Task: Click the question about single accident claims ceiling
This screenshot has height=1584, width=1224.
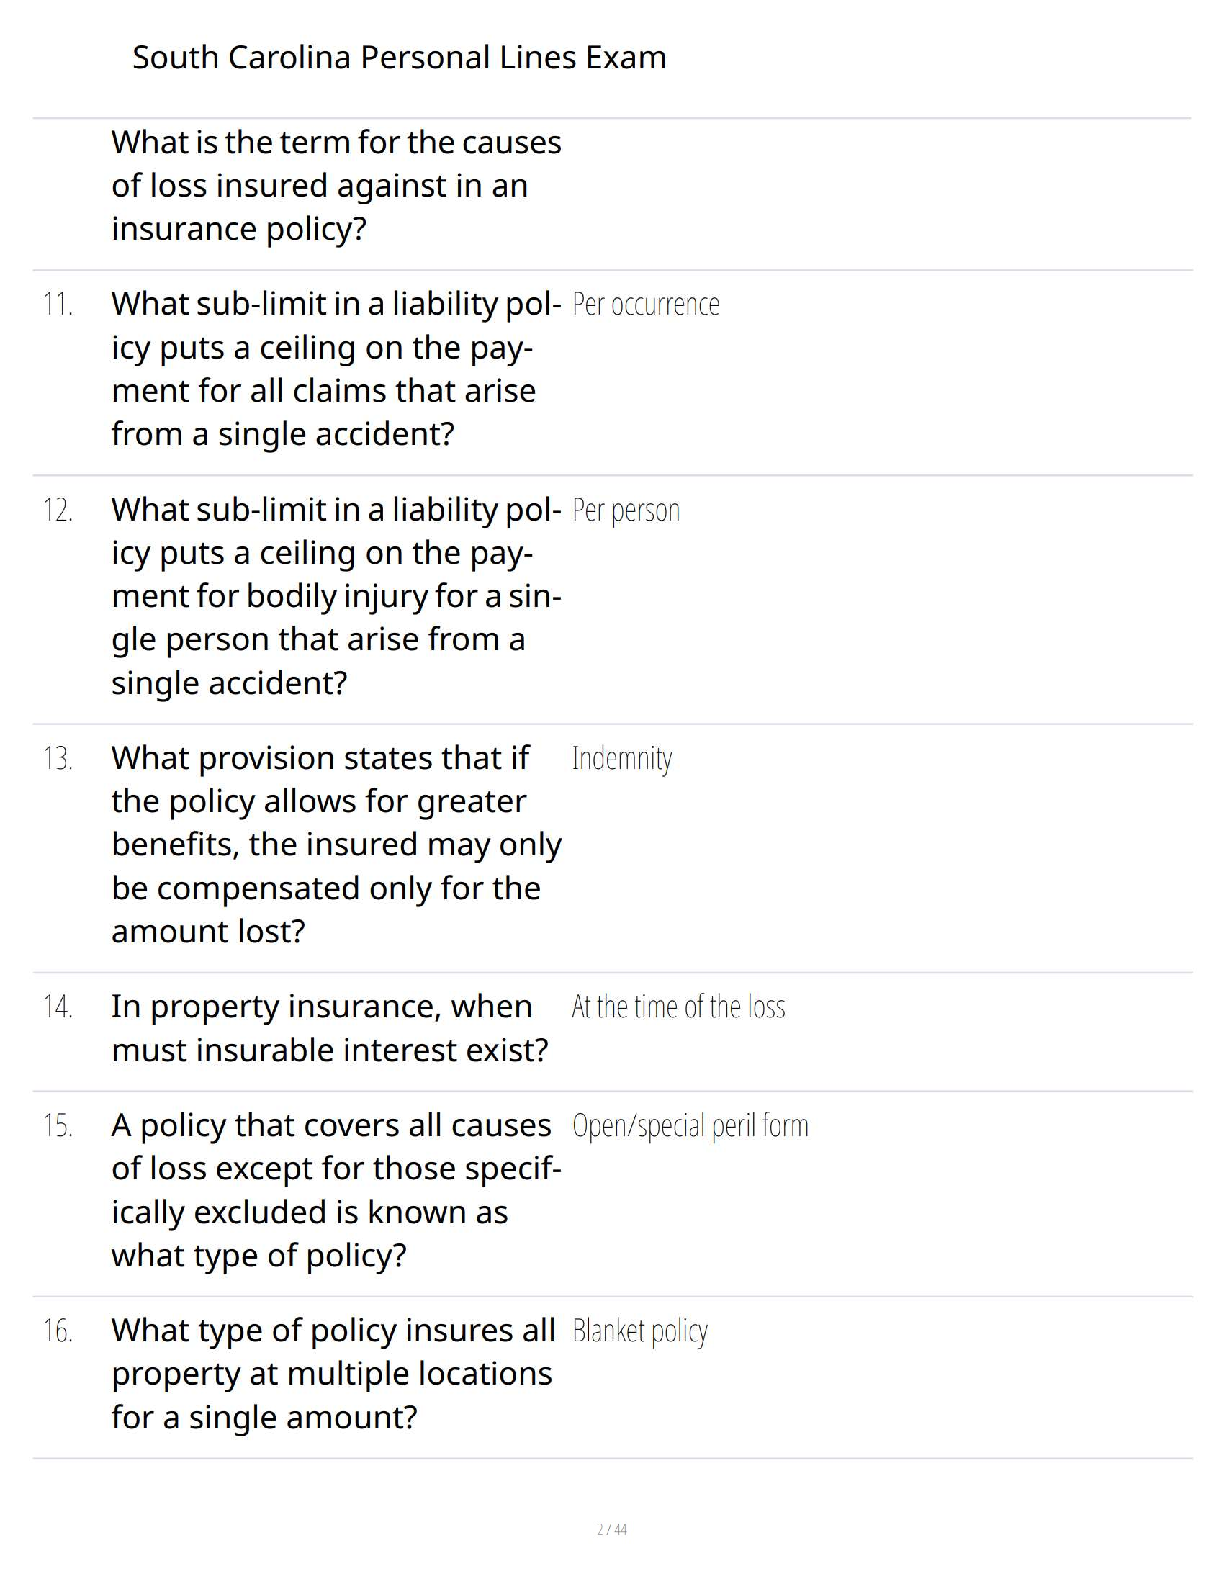Action: (336, 369)
